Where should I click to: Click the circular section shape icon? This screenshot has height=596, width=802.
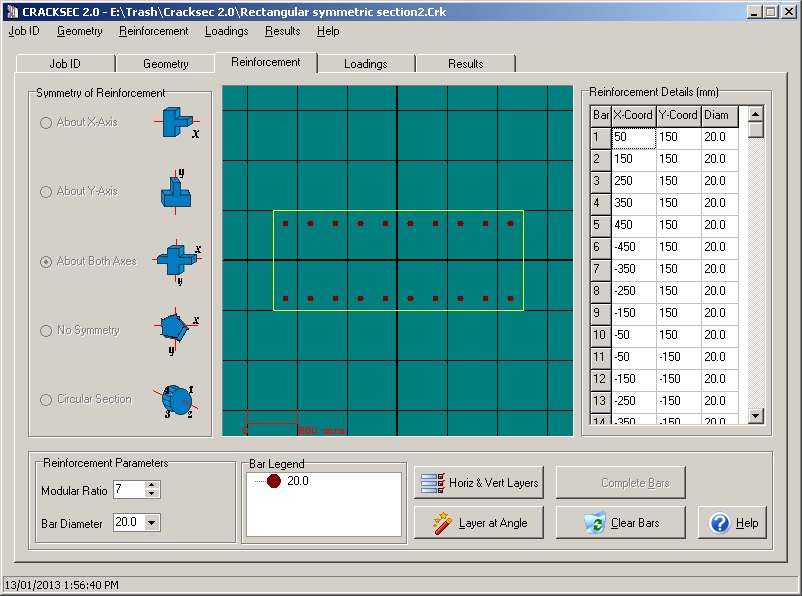[176, 400]
